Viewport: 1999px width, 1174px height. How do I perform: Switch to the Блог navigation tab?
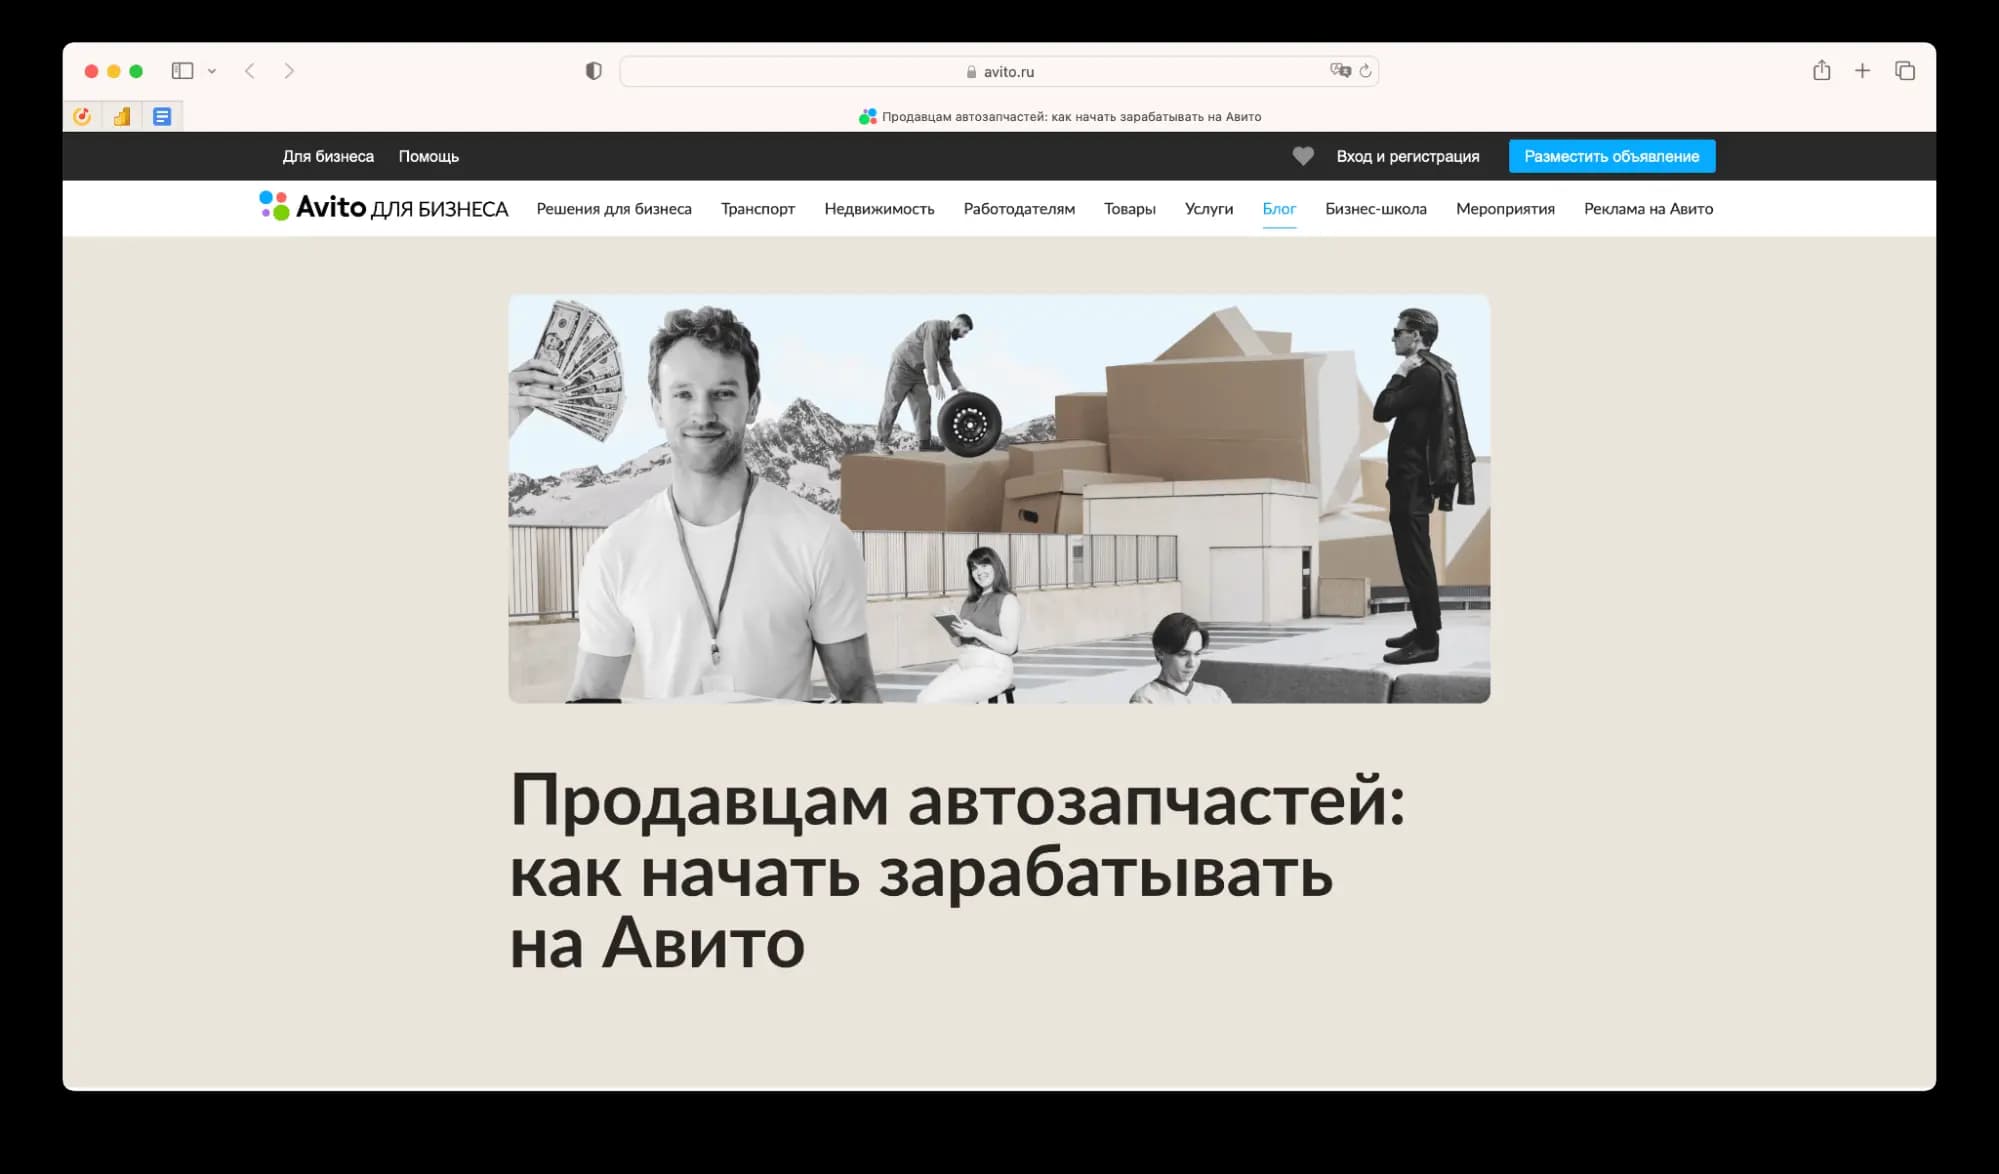pos(1280,209)
